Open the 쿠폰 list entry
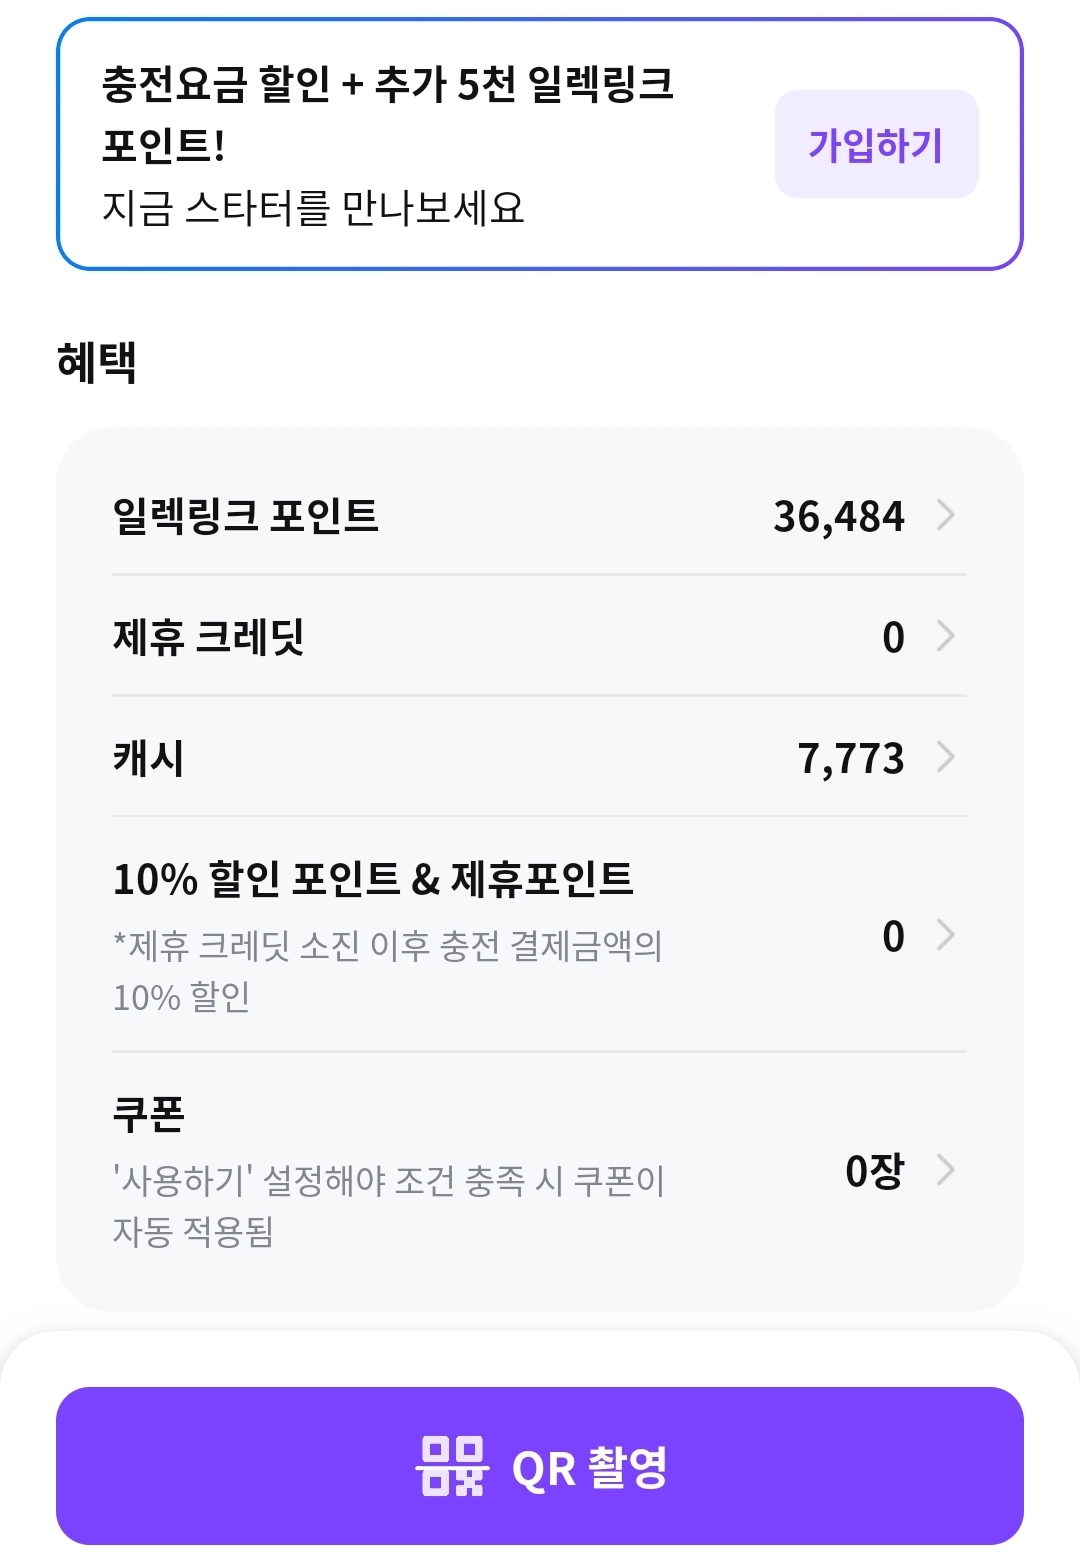The height and width of the screenshot is (1562, 1080). tap(540, 1170)
